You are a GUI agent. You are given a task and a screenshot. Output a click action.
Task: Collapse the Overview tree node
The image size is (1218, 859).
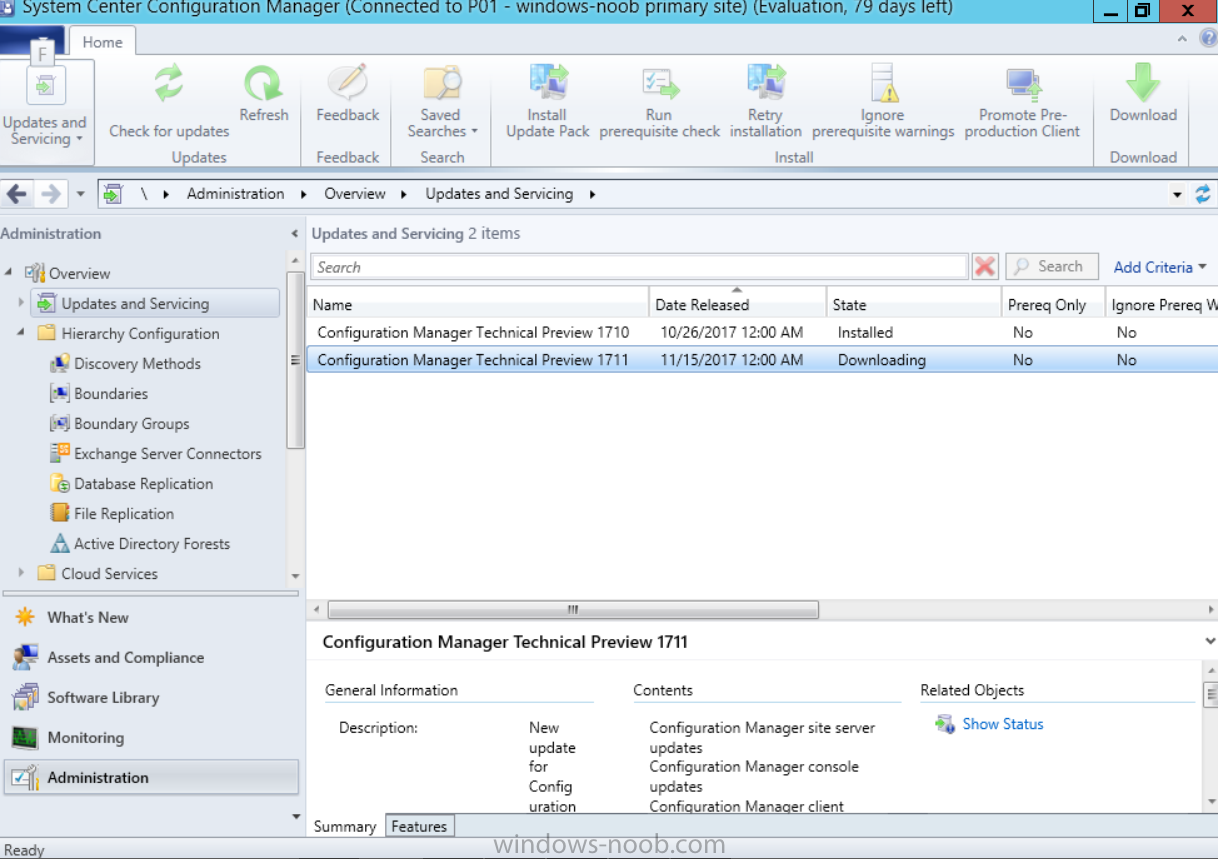tap(9, 273)
